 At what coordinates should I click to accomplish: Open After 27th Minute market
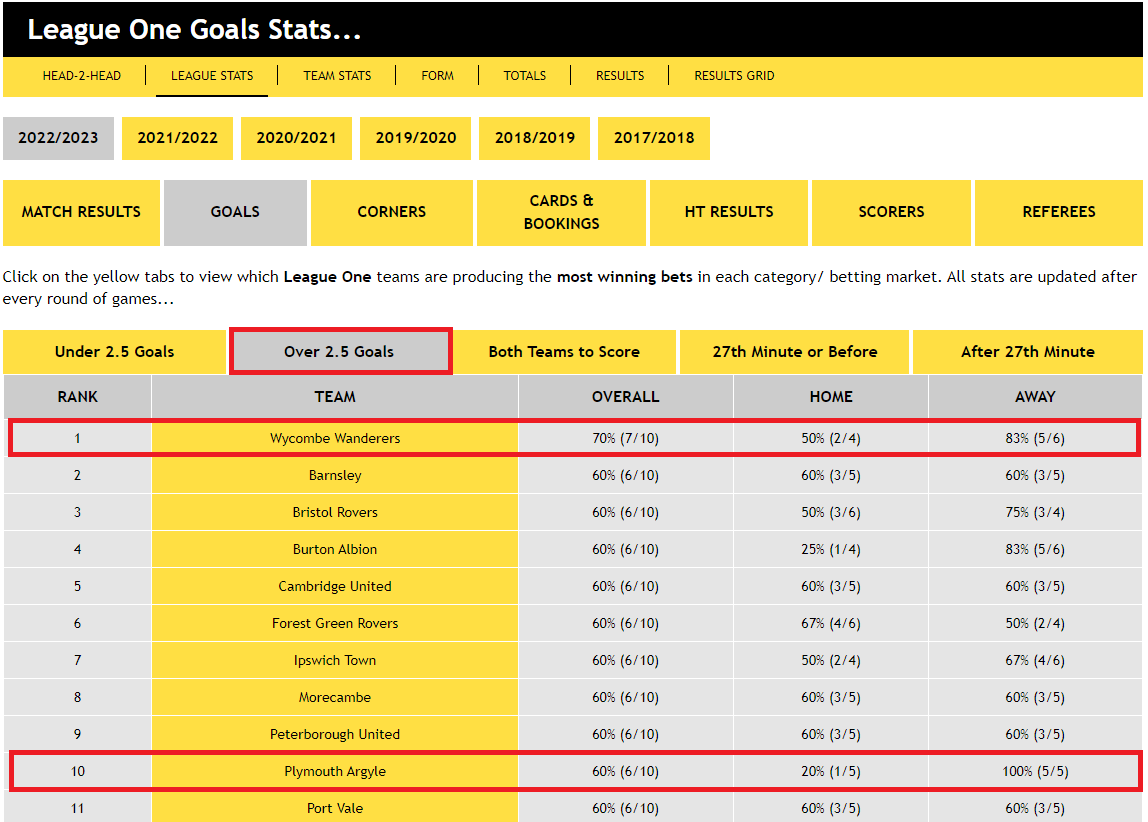pos(1027,351)
